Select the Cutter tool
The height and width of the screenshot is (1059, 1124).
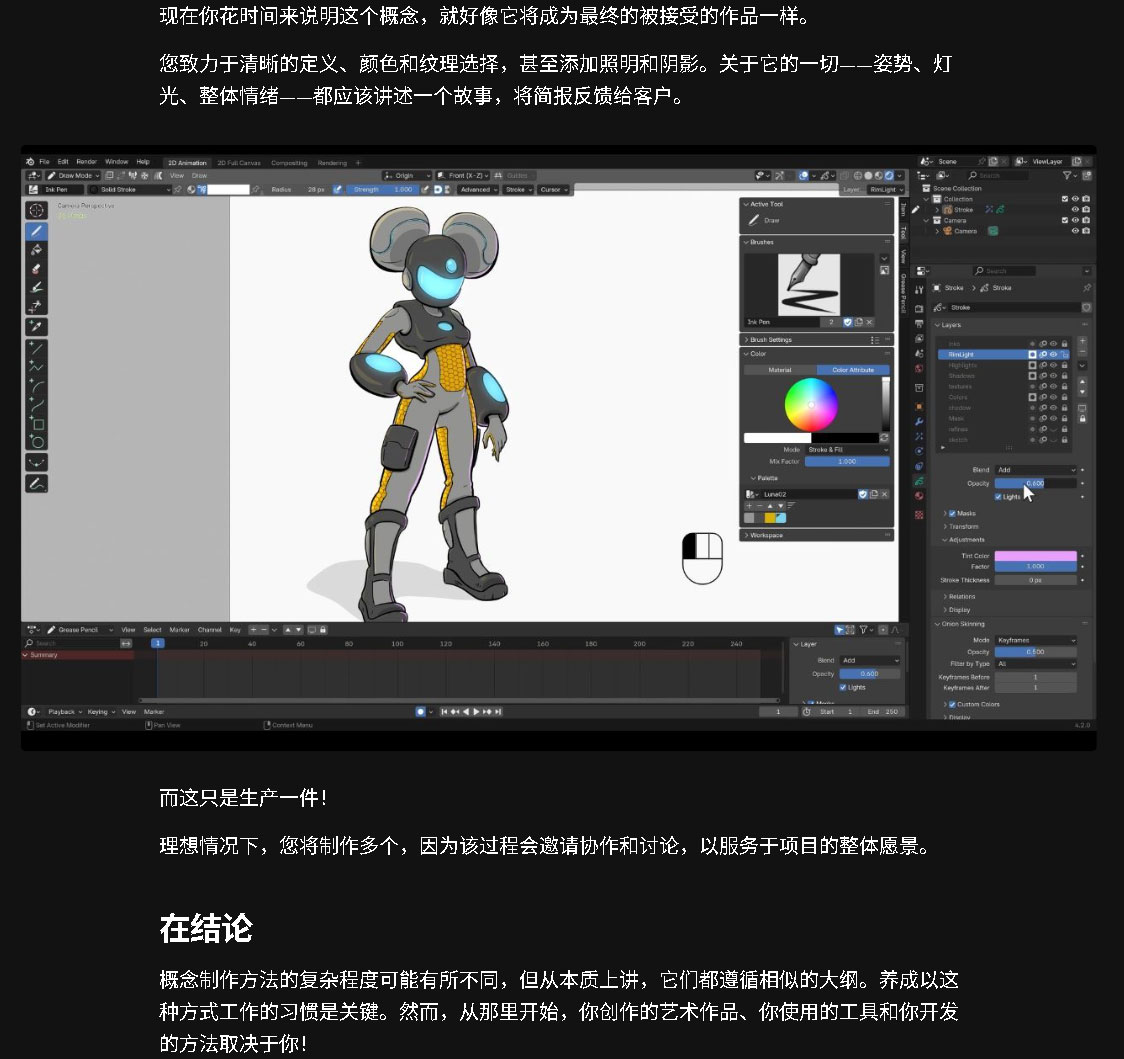coord(37,307)
